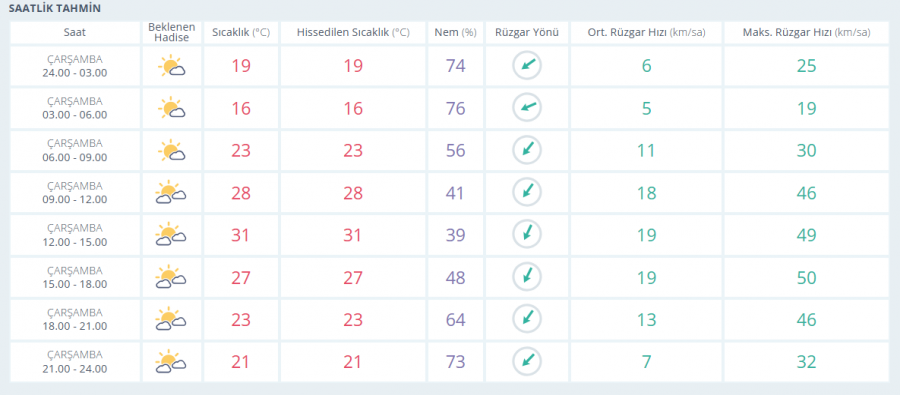Click wind direction arrow for 09.00 - 12.00
Screen dimensions: 900x395
527,192
